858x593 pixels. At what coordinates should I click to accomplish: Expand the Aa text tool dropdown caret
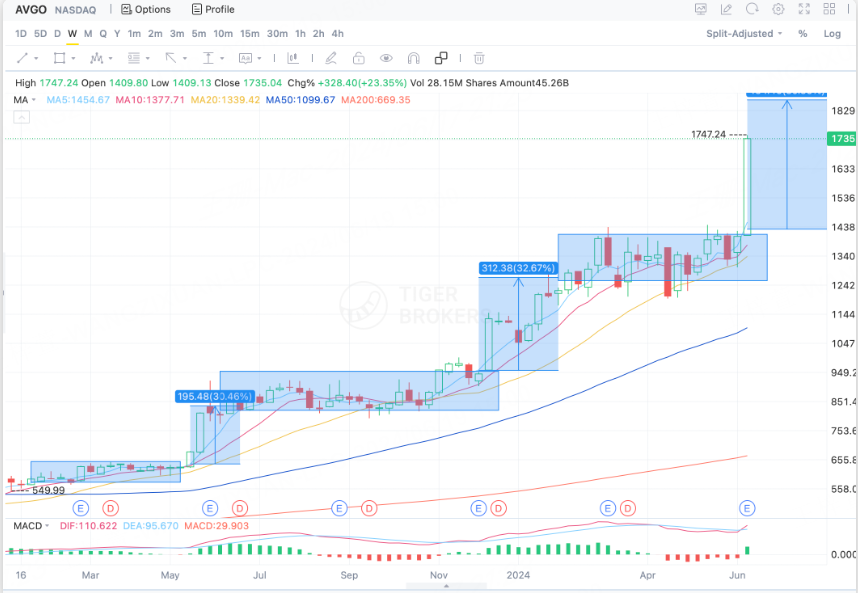[259, 59]
